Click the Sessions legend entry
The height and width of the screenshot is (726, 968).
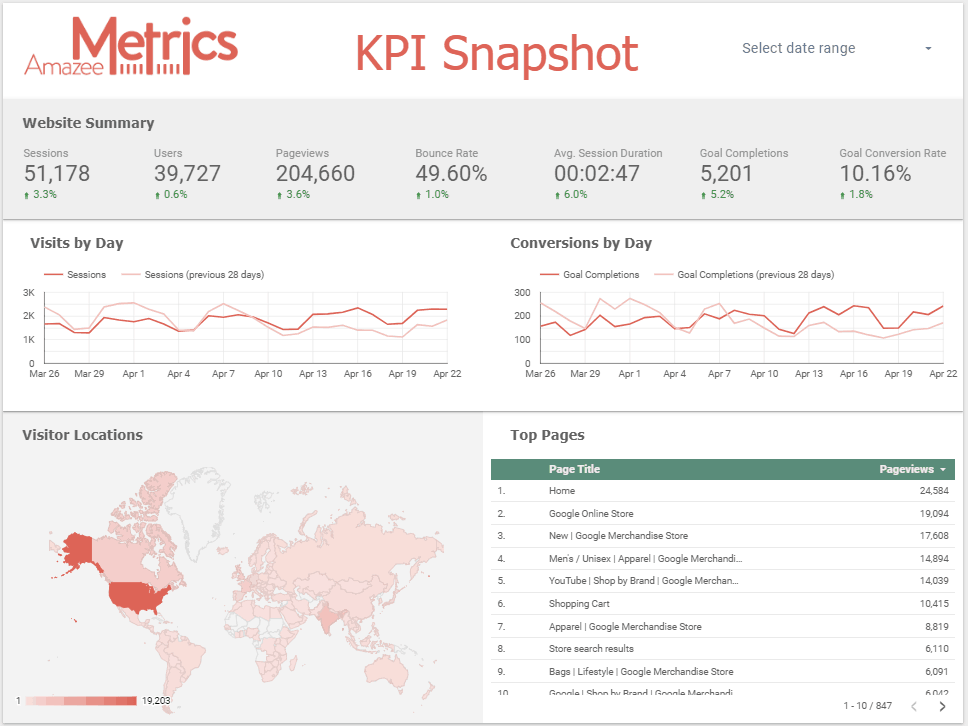tap(75, 275)
